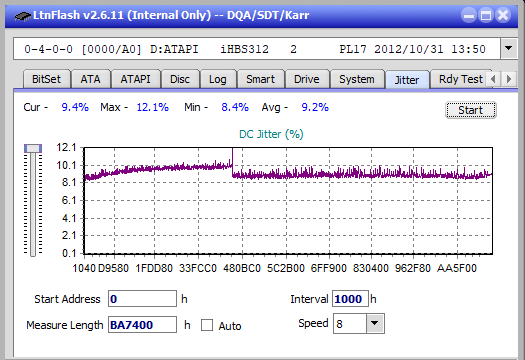Switch to the Smart tab
Screen dimensions: 525x360
pos(260,79)
